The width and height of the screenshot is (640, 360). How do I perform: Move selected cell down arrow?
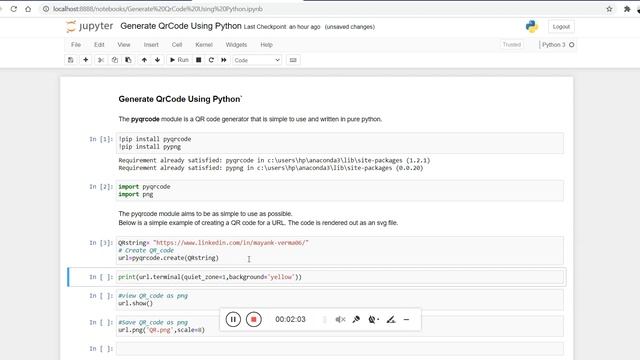(x=157, y=60)
